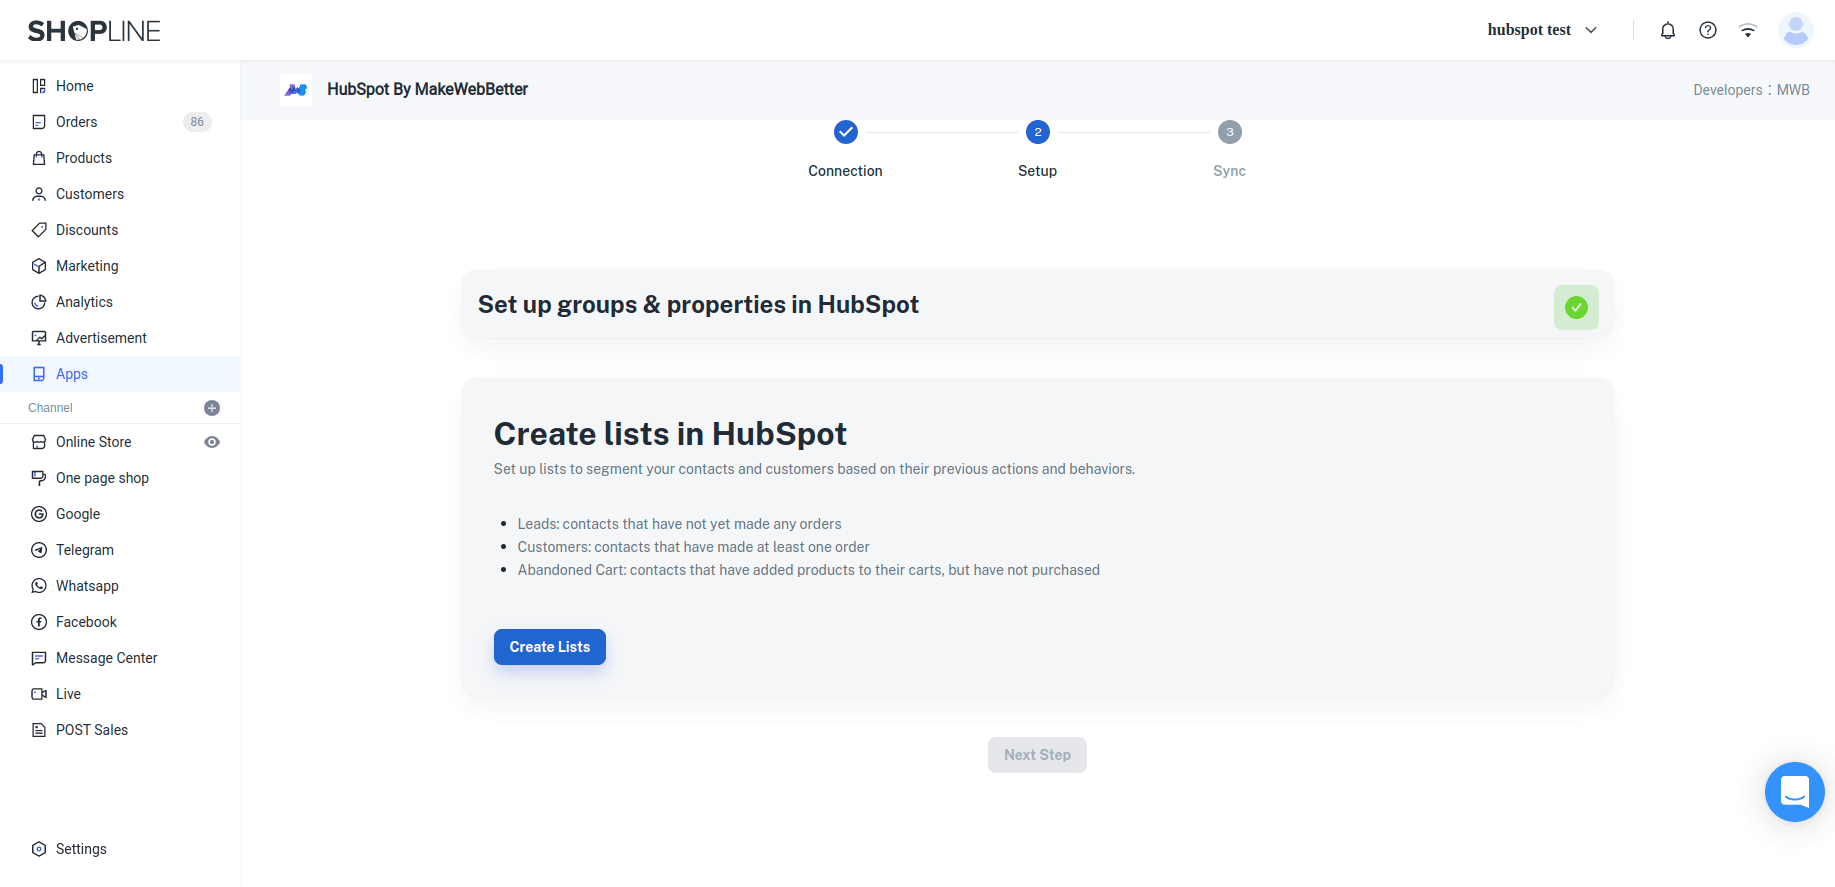Screen dimensions: 1835x887
Task: Click the Analytics pie chart icon
Action: pyautogui.click(x=39, y=302)
